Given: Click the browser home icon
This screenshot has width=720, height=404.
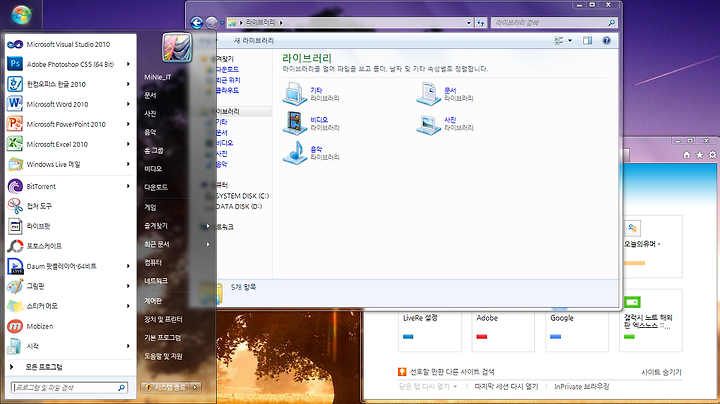Looking at the screenshot, I should (687, 155).
